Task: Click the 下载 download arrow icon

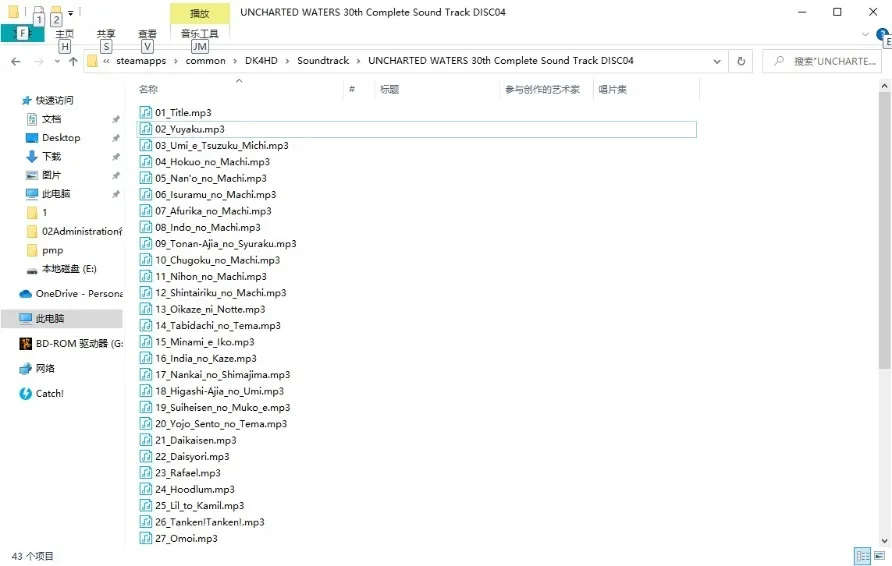Action: pyautogui.click(x=32, y=156)
